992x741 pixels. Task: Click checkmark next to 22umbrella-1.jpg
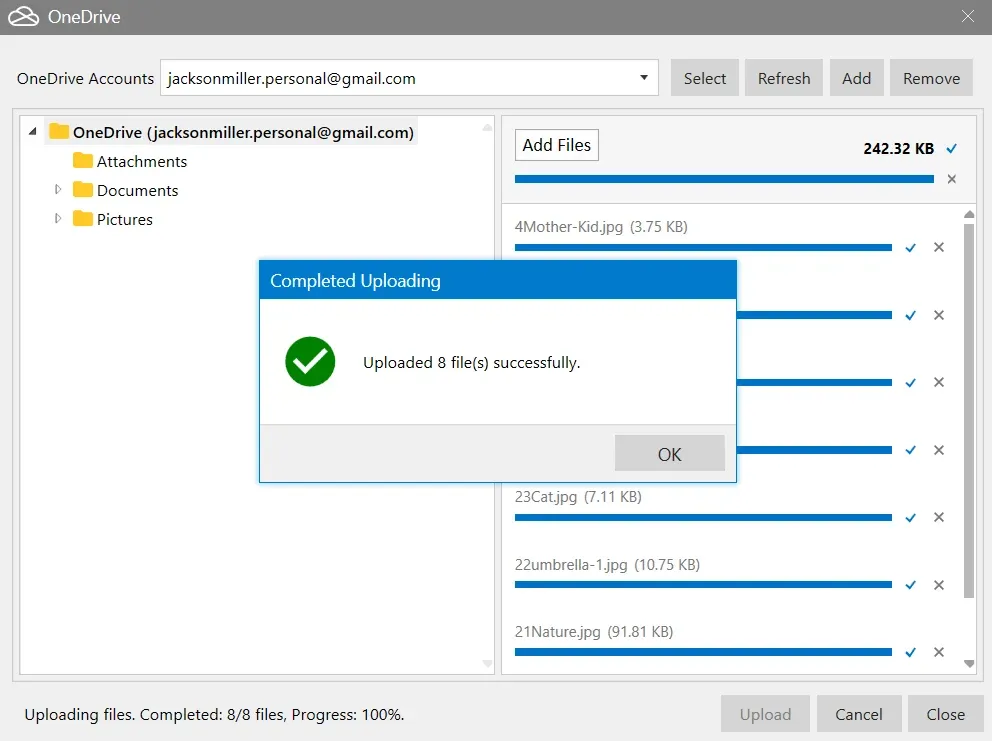pyautogui.click(x=910, y=585)
